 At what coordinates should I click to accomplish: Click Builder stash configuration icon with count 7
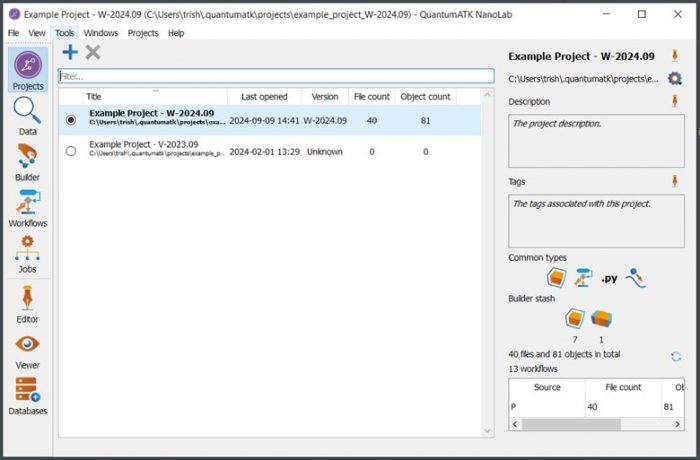(575, 318)
